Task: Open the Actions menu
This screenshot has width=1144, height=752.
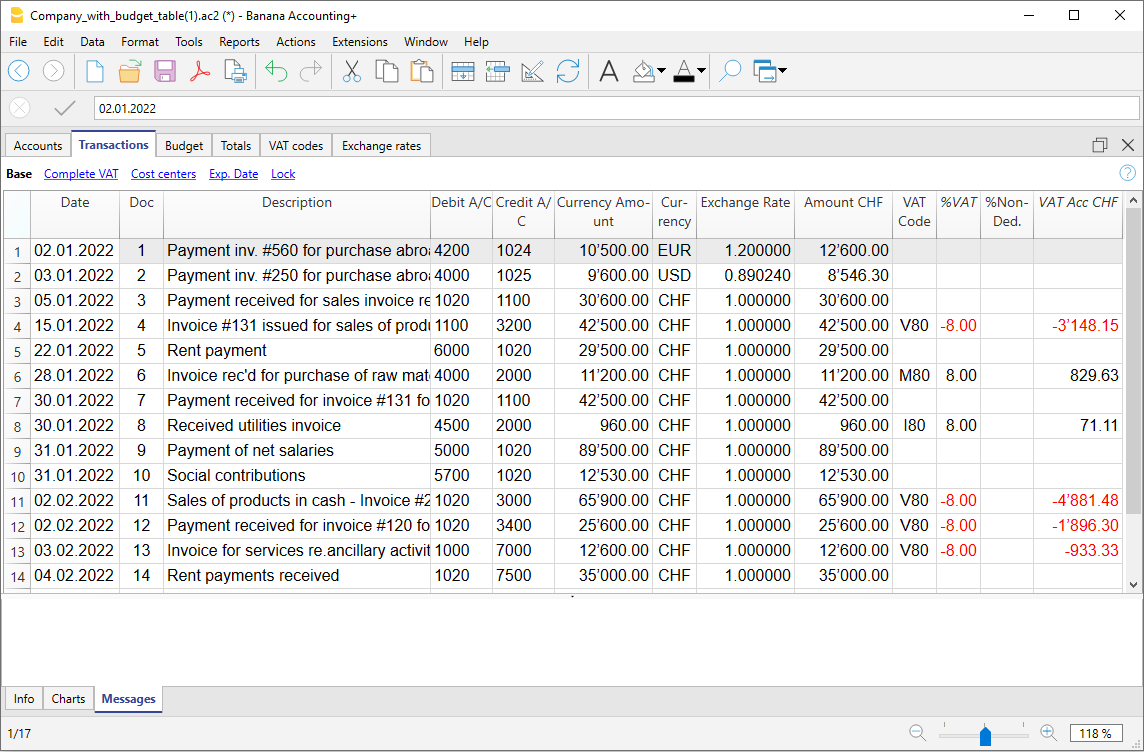Action: (295, 42)
